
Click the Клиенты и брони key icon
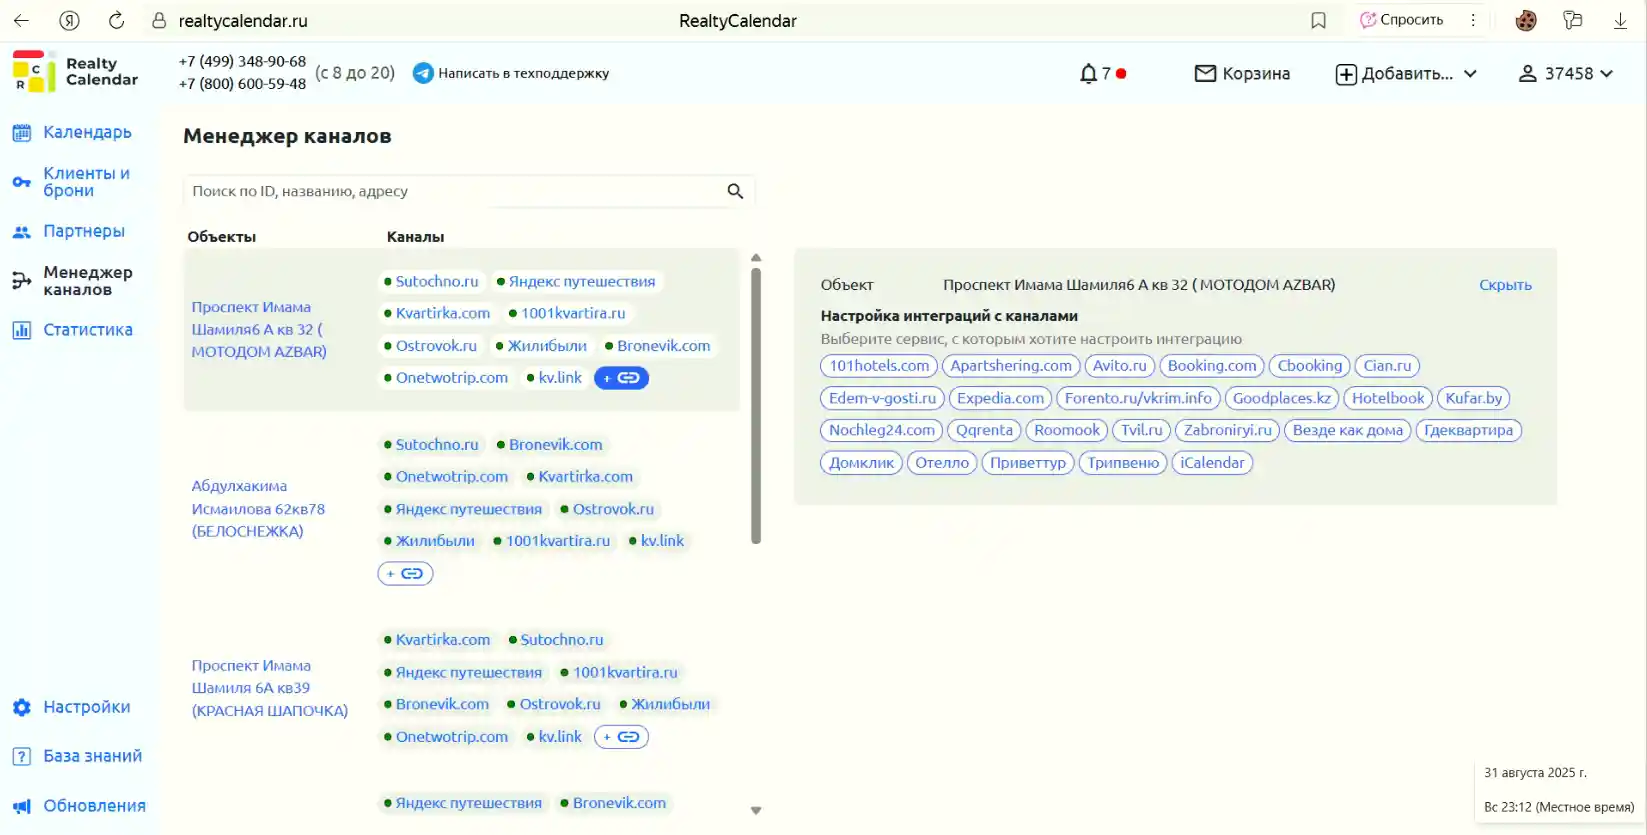pos(21,182)
